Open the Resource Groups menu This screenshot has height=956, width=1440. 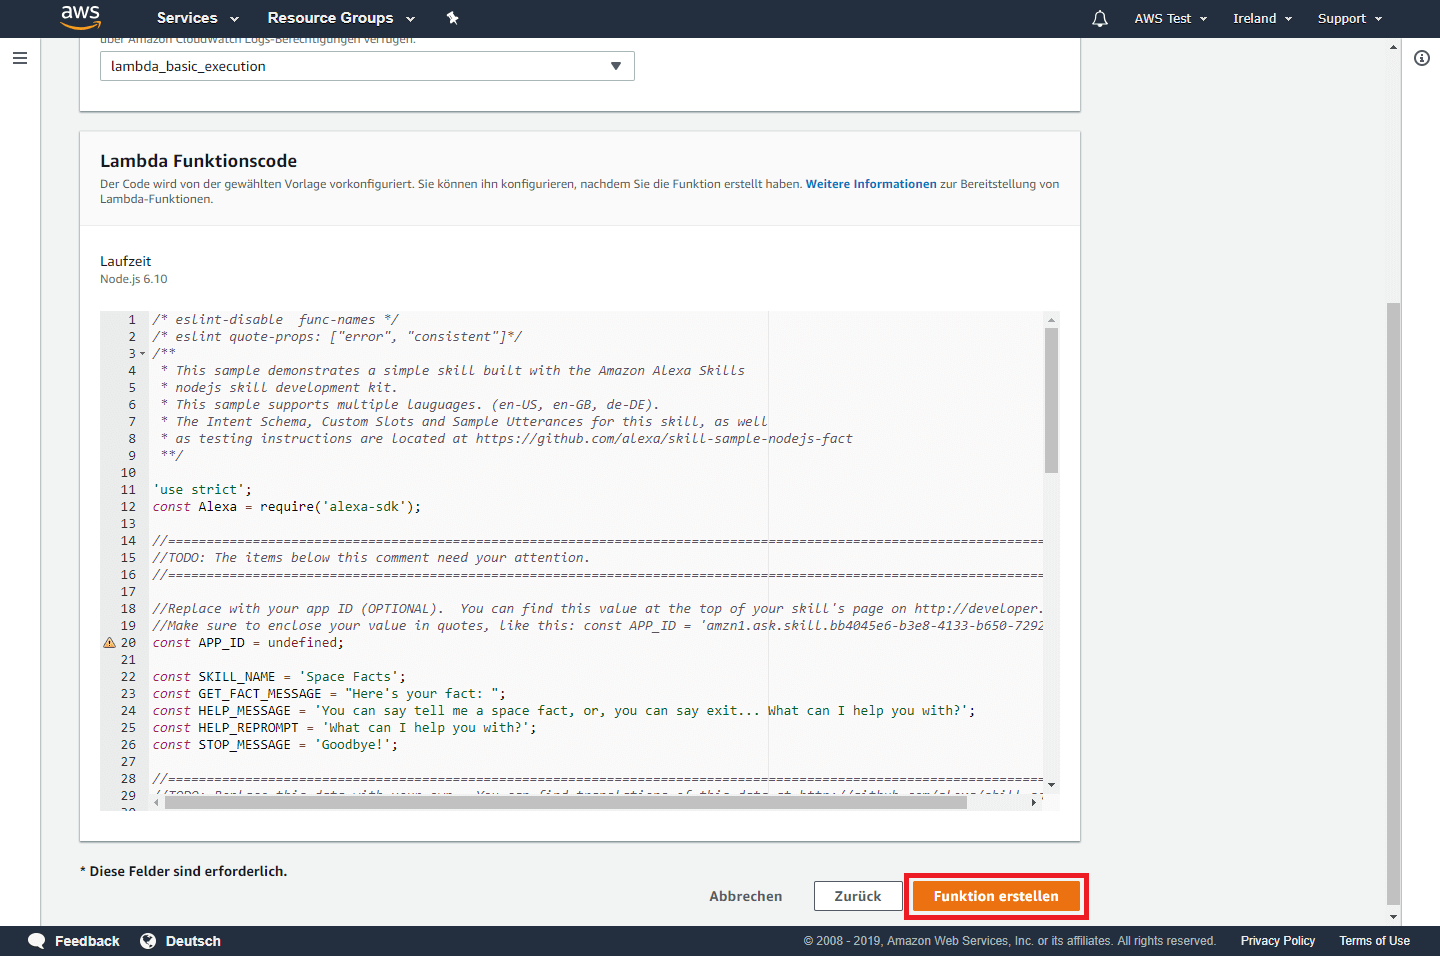pos(341,18)
